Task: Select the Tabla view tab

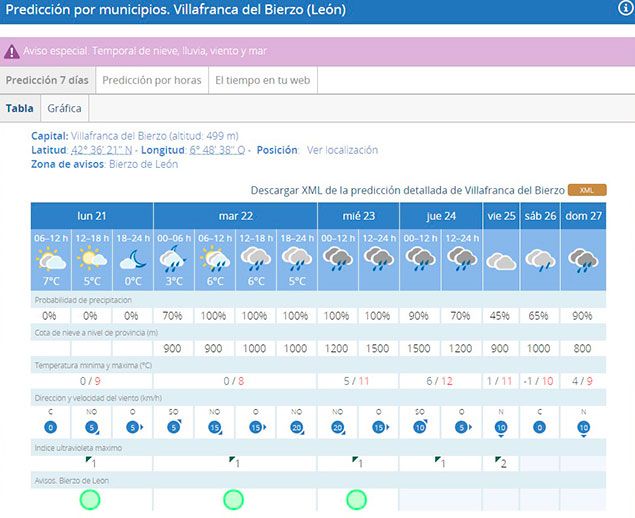Action: [x=19, y=108]
